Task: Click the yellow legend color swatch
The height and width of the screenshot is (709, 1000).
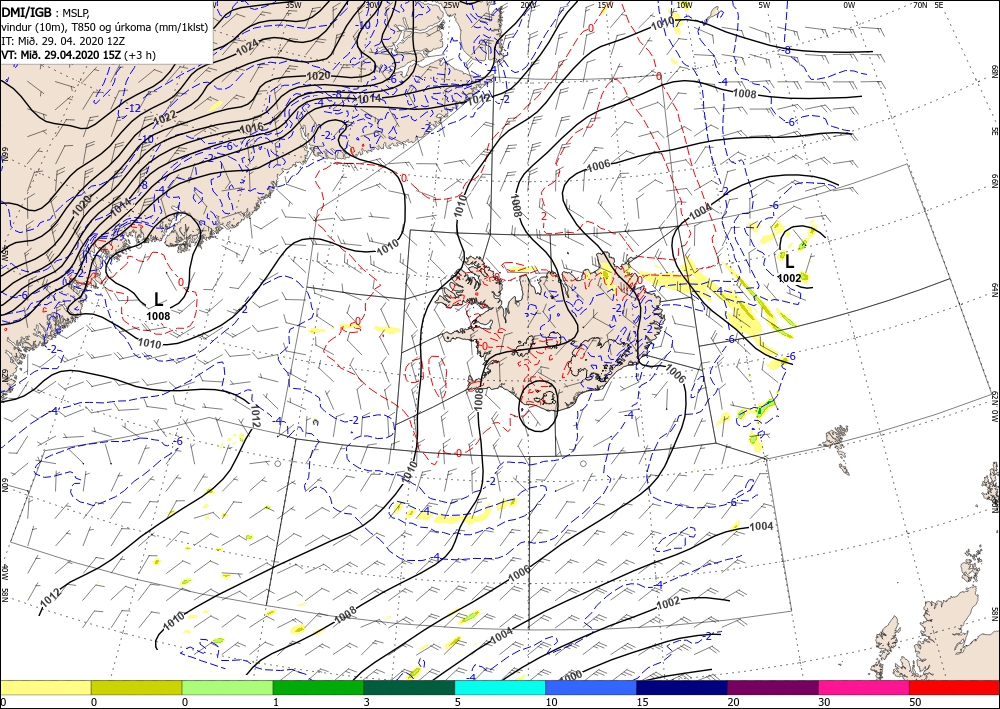Action: pos(45,687)
